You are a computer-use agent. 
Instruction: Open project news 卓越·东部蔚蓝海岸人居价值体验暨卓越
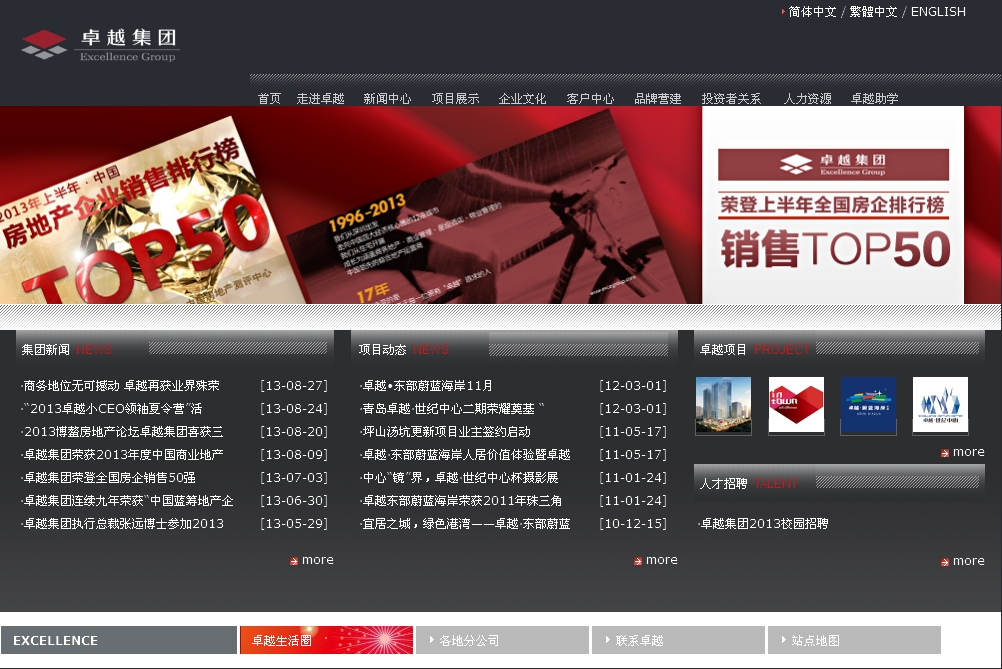(x=465, y=455)
